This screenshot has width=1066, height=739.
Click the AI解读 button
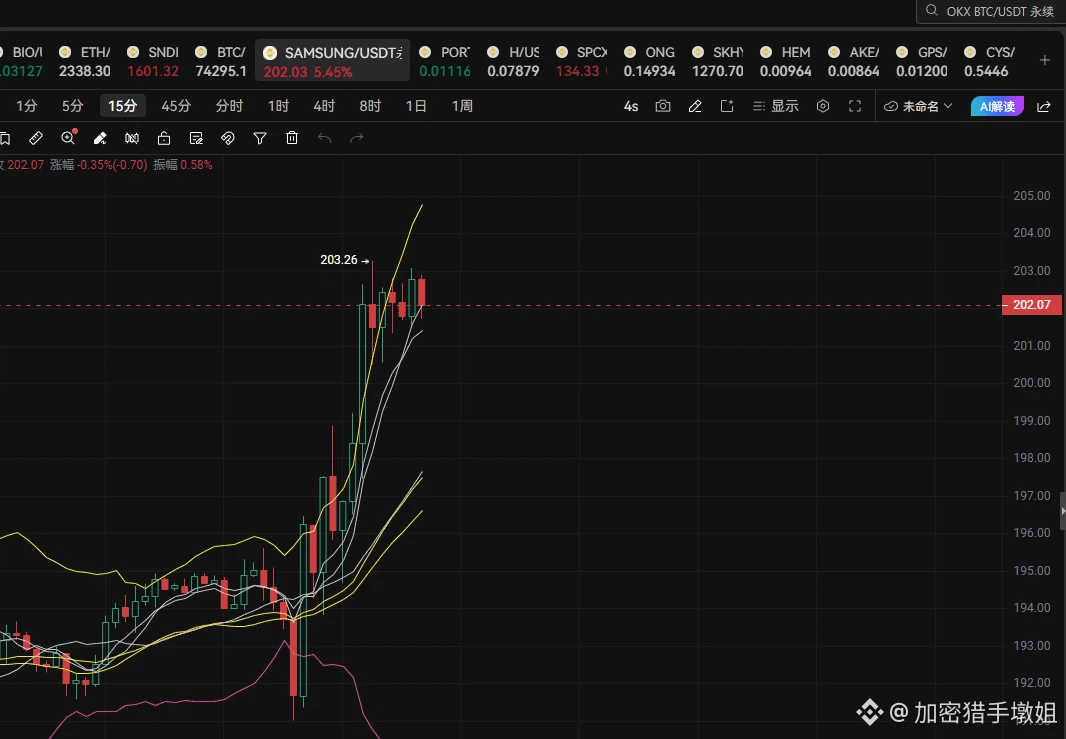(997, 106)
